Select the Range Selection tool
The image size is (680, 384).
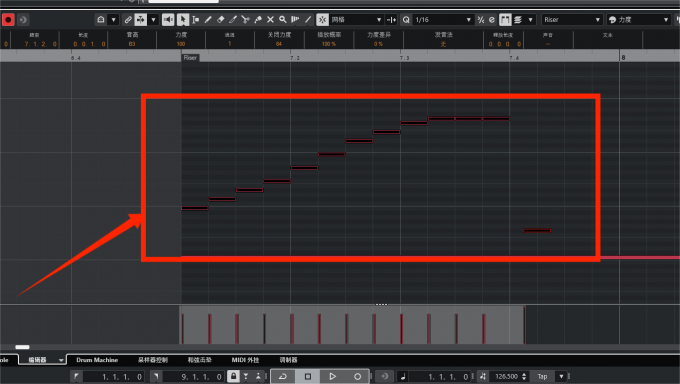[x=196, y=20]
